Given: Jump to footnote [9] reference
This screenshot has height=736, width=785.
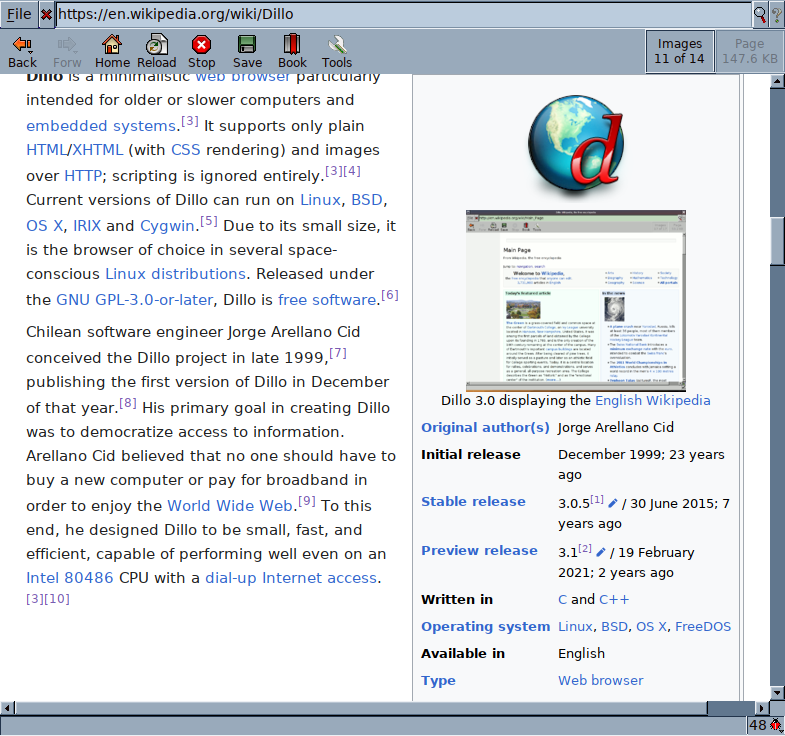Looking at the screenshot, I should [x=307, y=501].
